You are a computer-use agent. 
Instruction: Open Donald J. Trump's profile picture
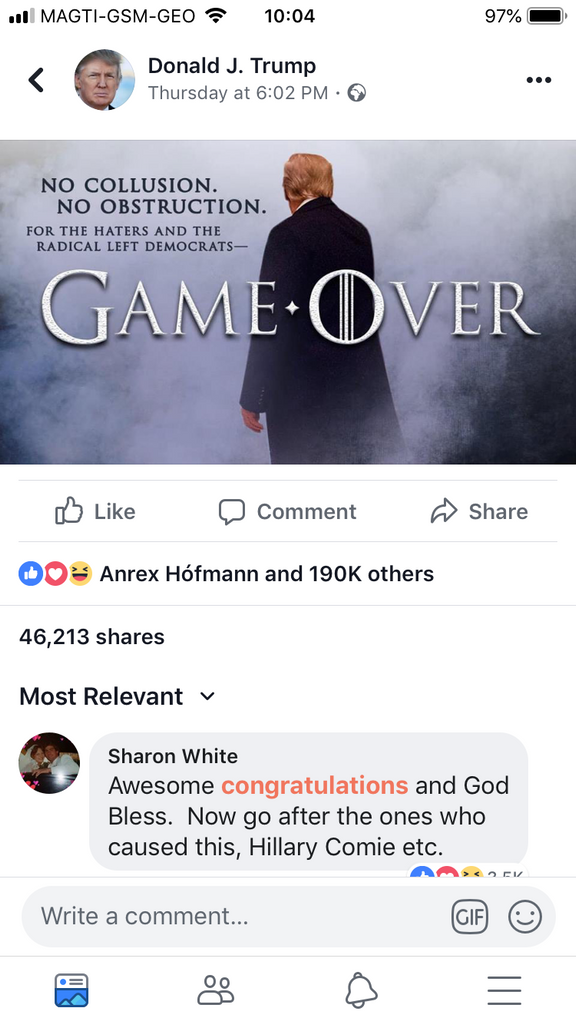pos(104,80)
